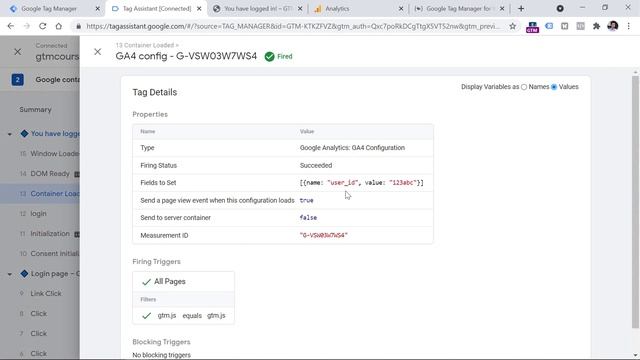Open the browser home page

click(58, 26)
